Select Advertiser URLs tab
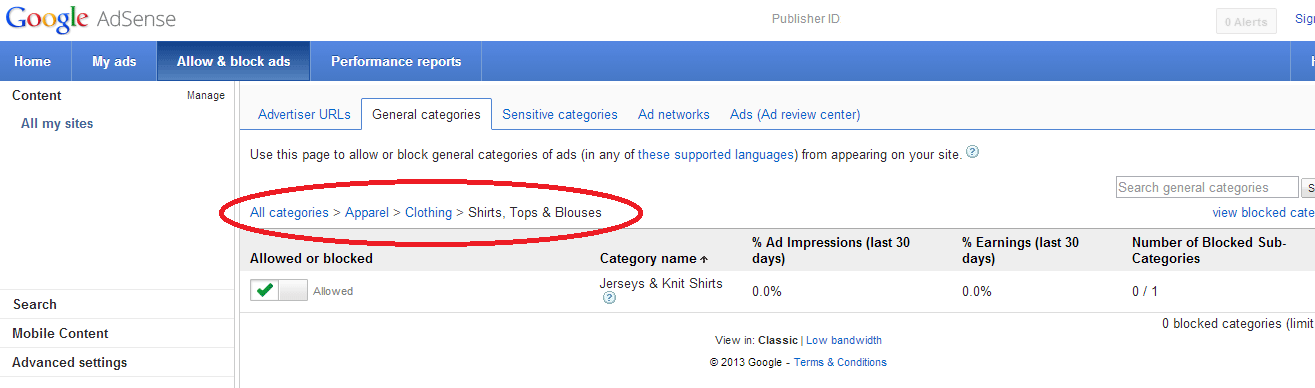The height and width of the screenshot is (388, 1315). click(304, 115)
